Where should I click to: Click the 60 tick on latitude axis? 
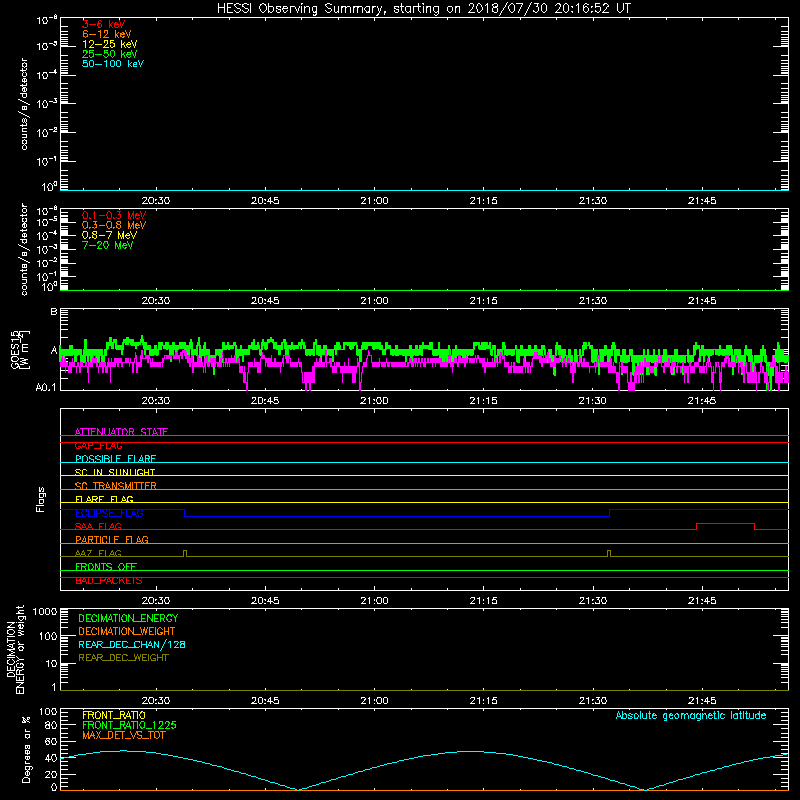(x=51, y=741)
